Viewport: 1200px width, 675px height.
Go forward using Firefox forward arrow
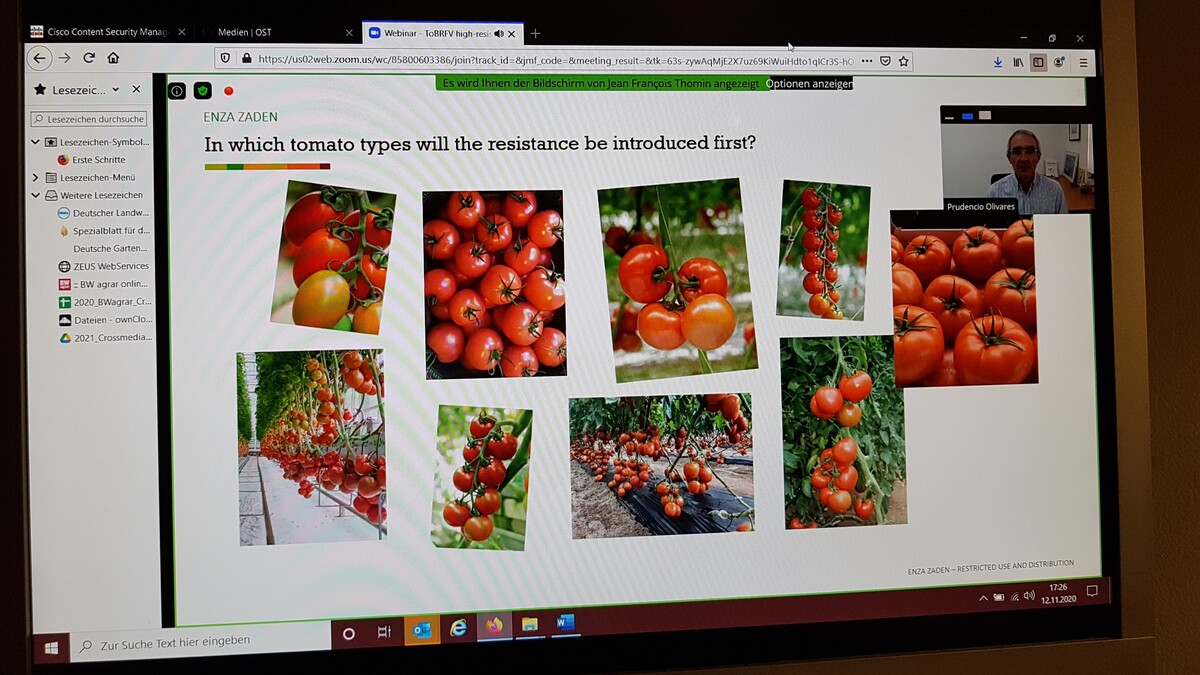(64, 58)
